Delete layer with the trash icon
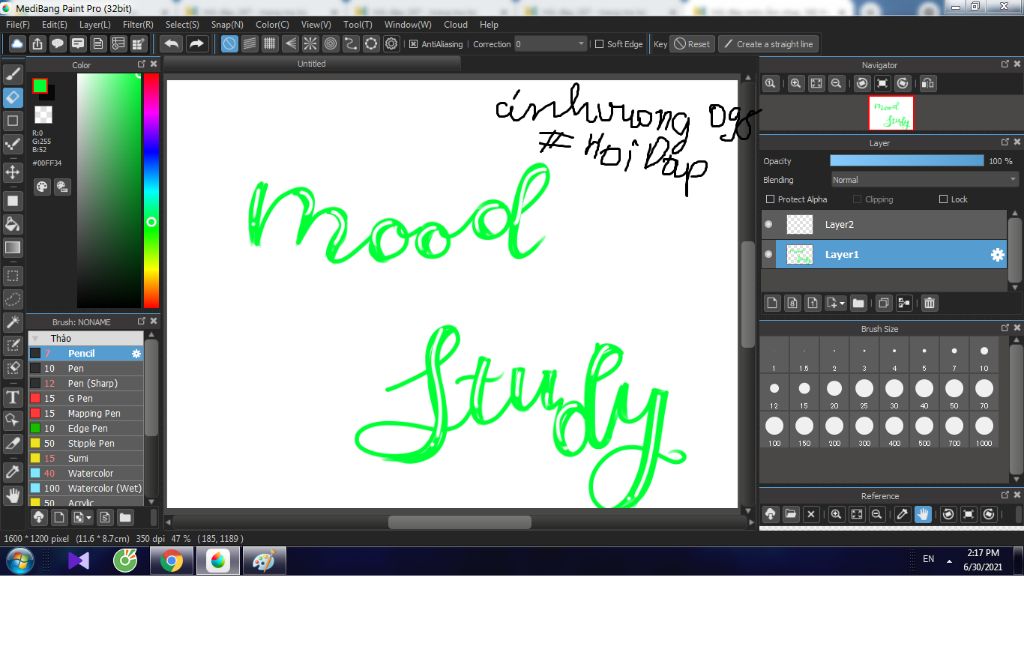The width and height of the screenshot is (1024, 661). 929,303
